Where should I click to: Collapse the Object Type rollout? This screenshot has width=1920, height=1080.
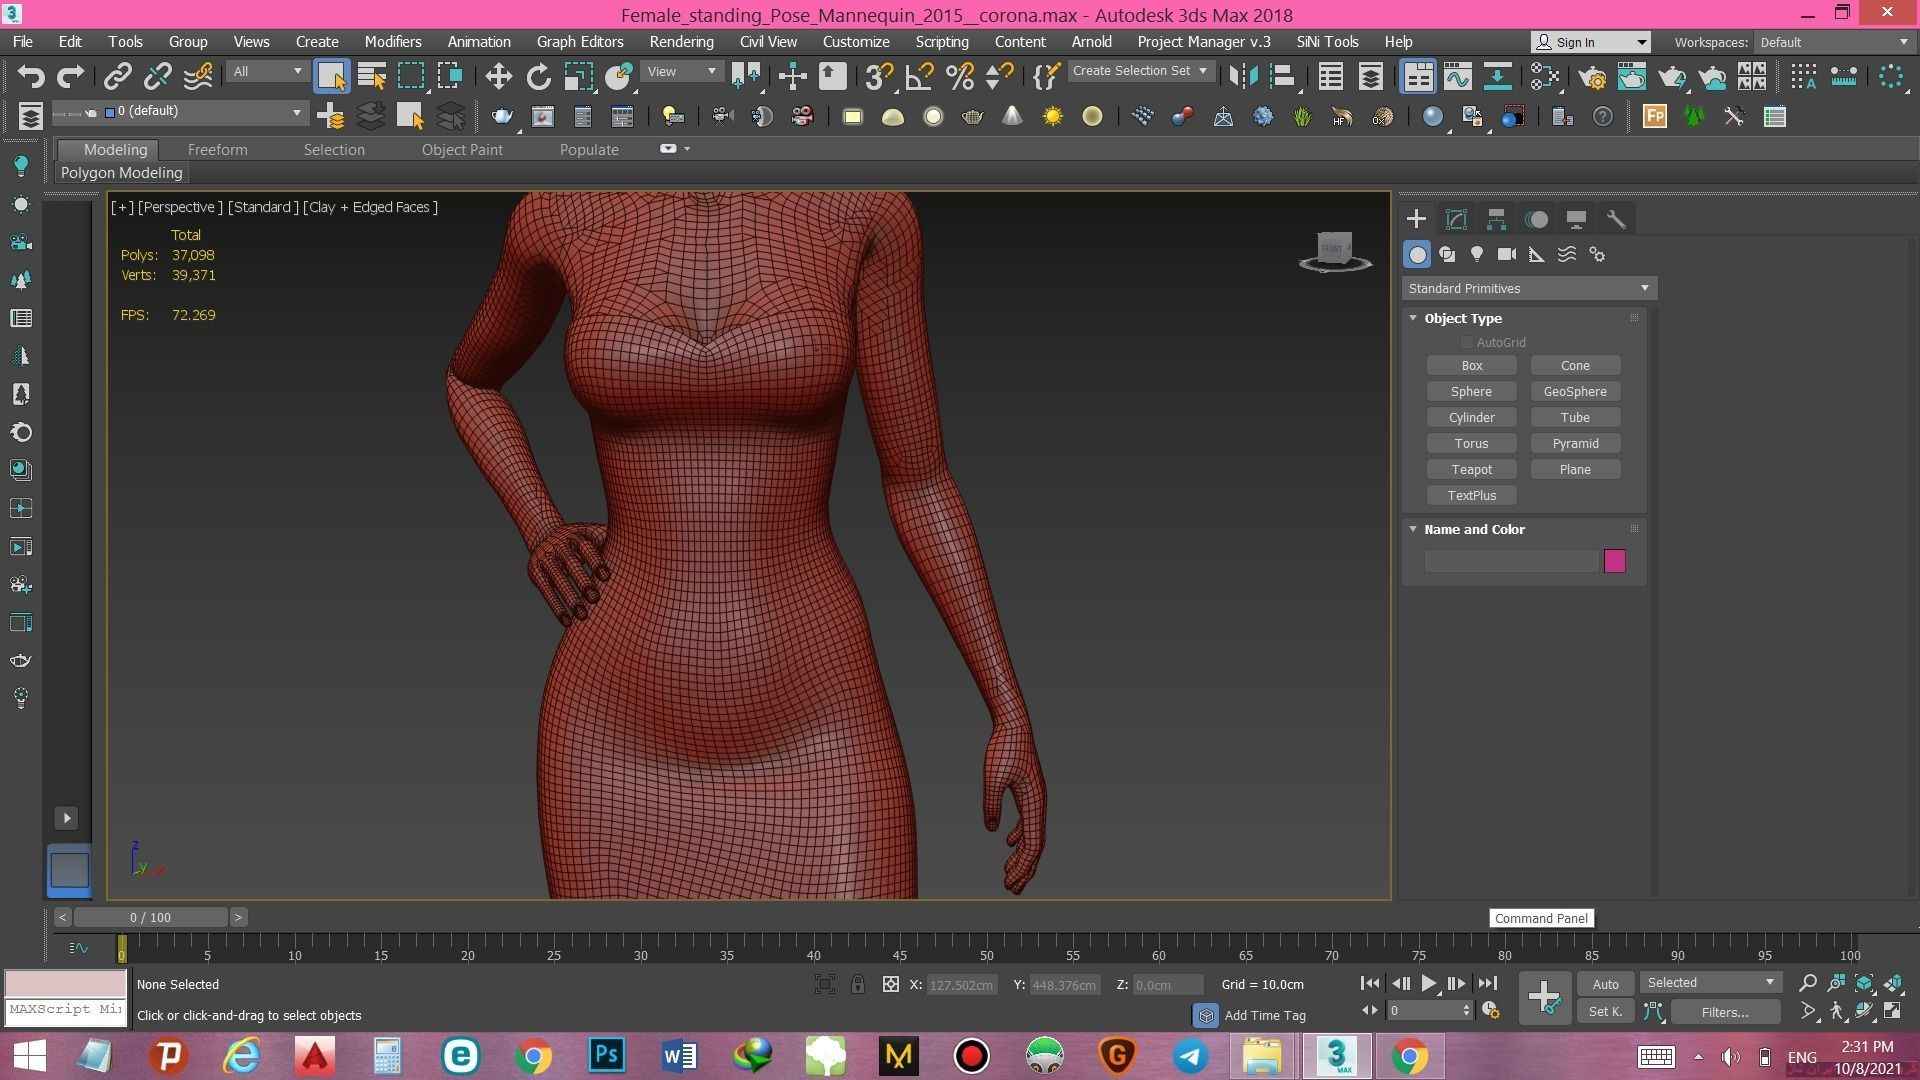(x=1413, y=318)
